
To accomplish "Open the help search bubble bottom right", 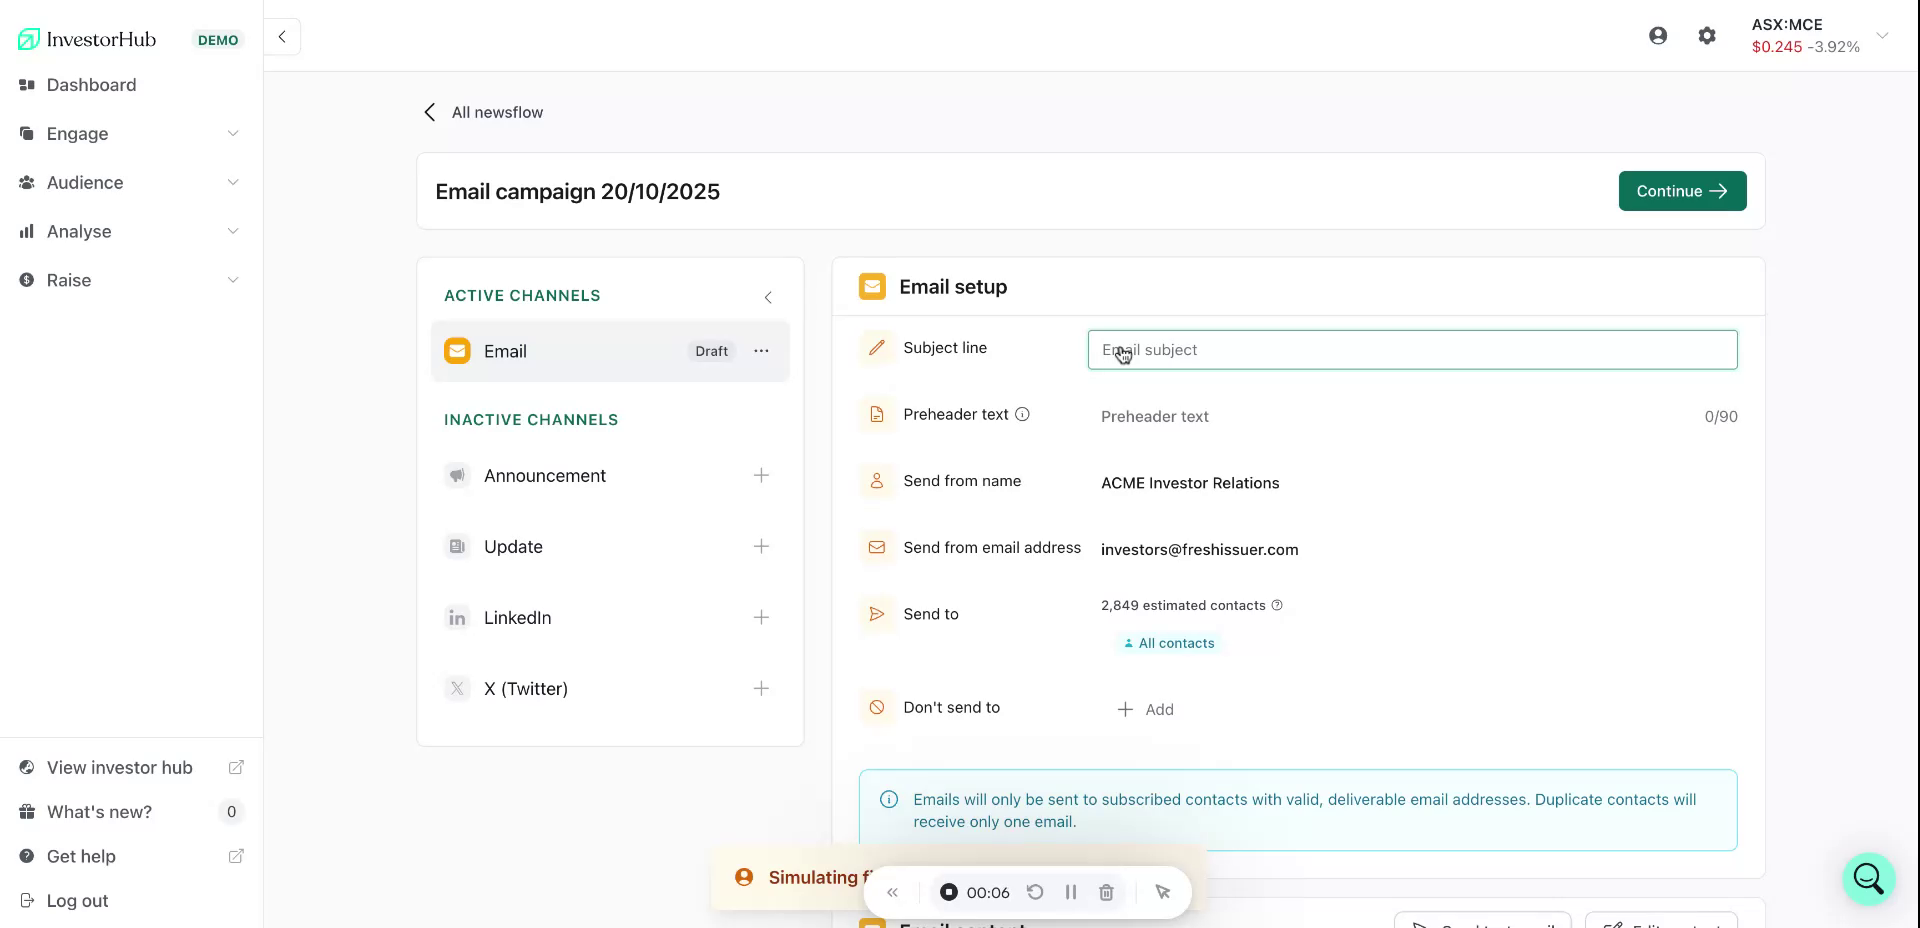I will tap(1868, 878).
